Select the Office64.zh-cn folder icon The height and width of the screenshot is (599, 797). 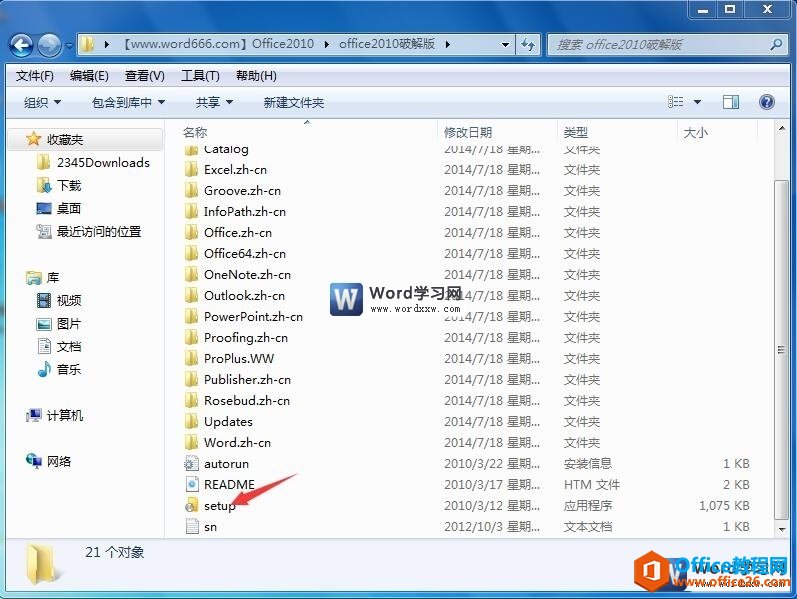click(191, 254)
